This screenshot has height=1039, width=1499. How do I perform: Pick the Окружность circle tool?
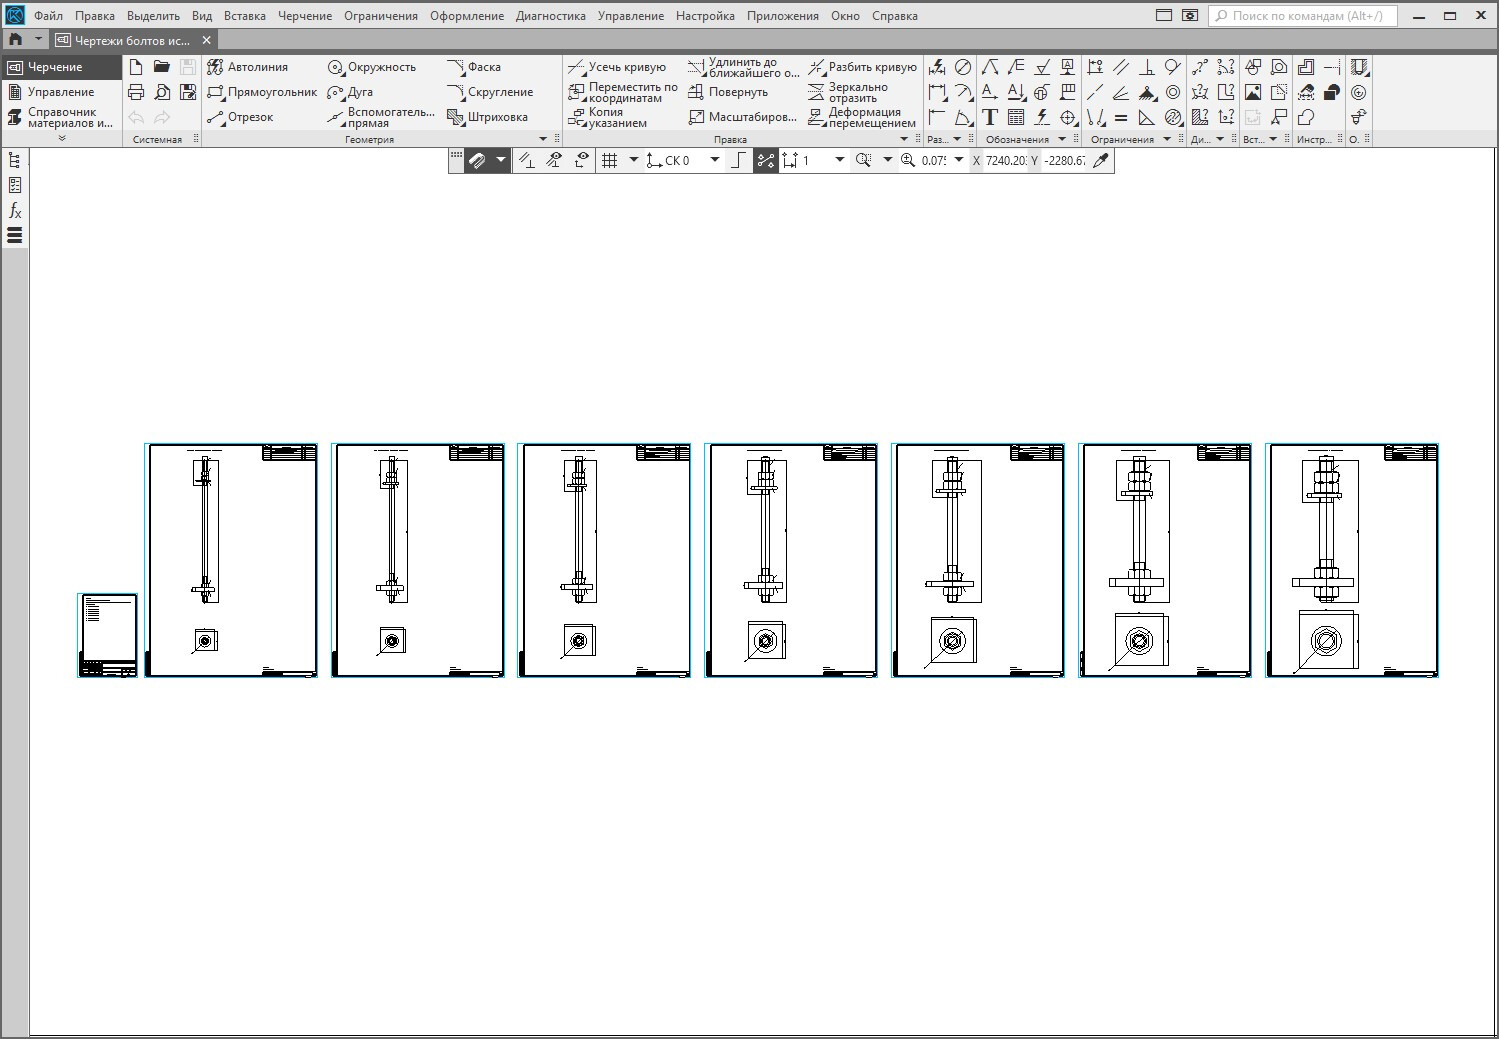[x=371, y=67]
